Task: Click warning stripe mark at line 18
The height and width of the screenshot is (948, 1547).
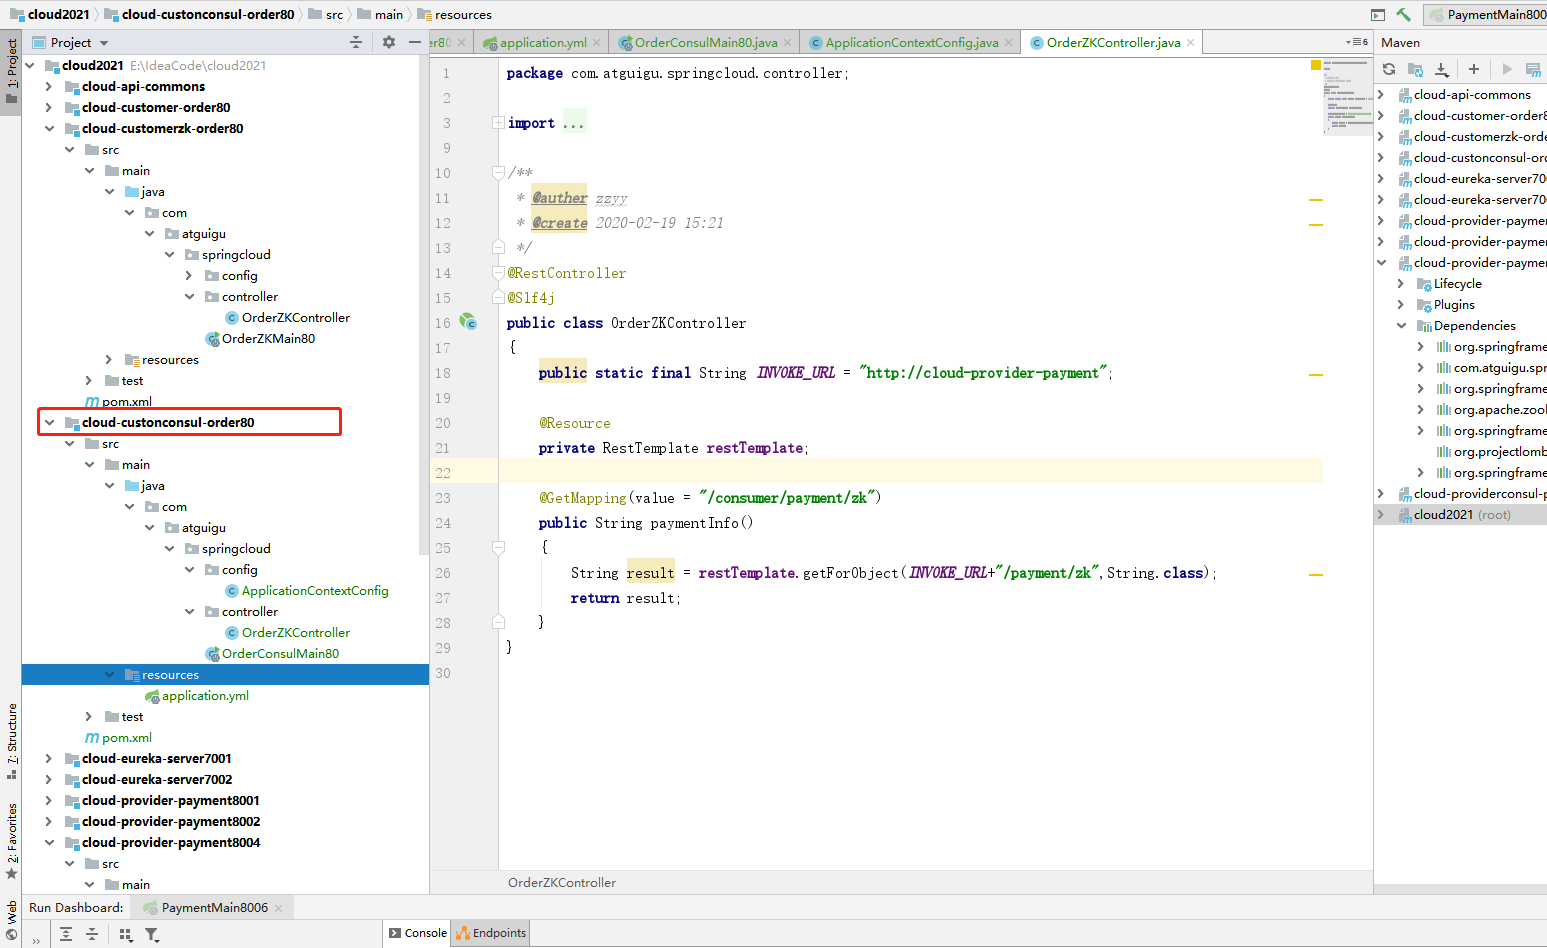Action: click(1316, 375)
